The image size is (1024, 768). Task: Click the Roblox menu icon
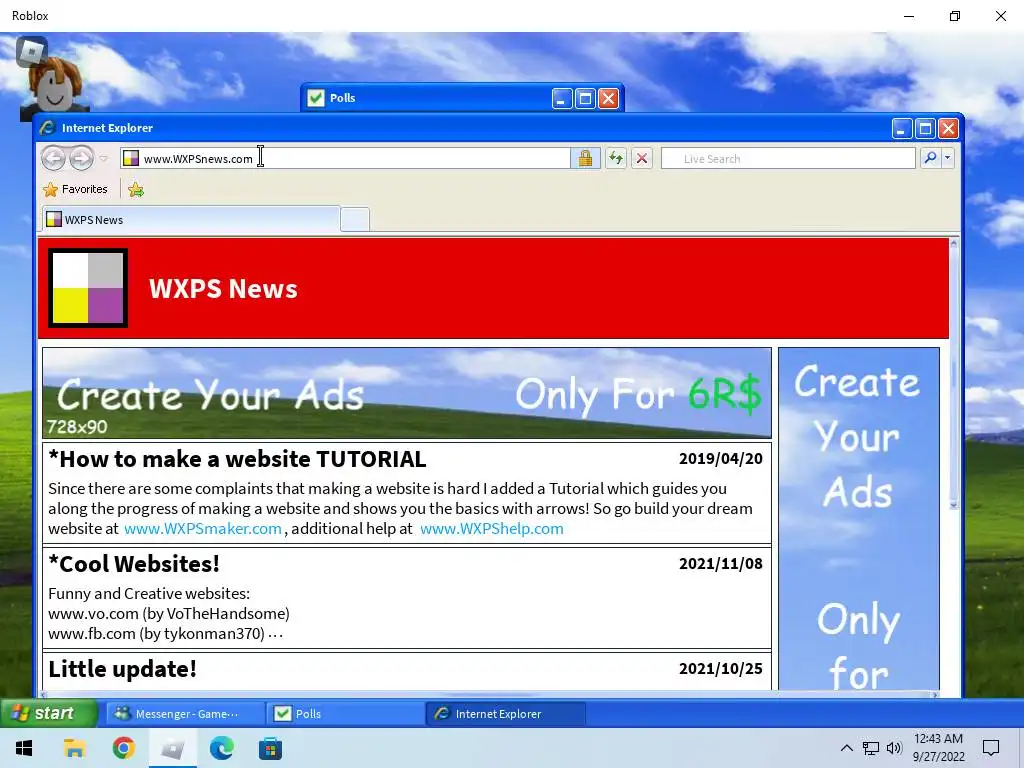point(31,52)
